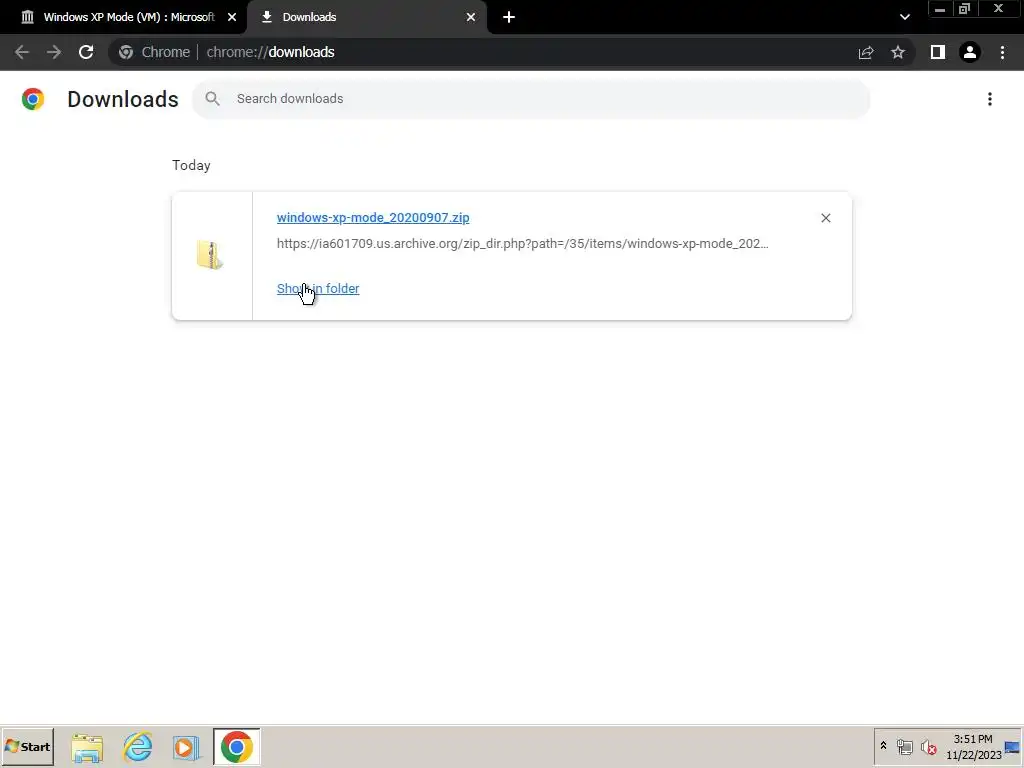
Task: Open the tab search dropdown arrow
Action: (x=904, y=17)
